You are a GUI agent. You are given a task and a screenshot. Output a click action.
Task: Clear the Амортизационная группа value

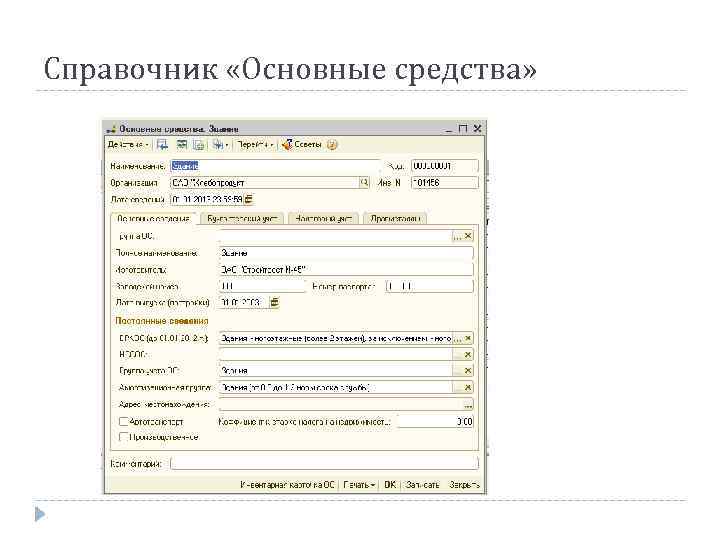click(468, 388)
